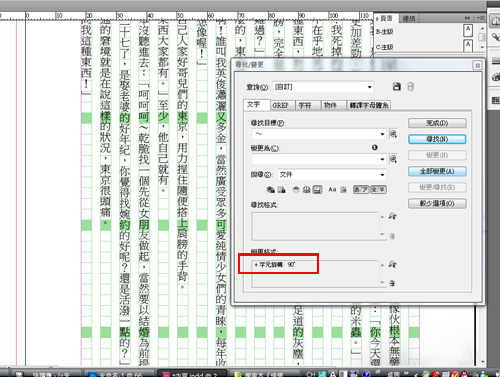Click the info icon above change-to field

(375, 147)
